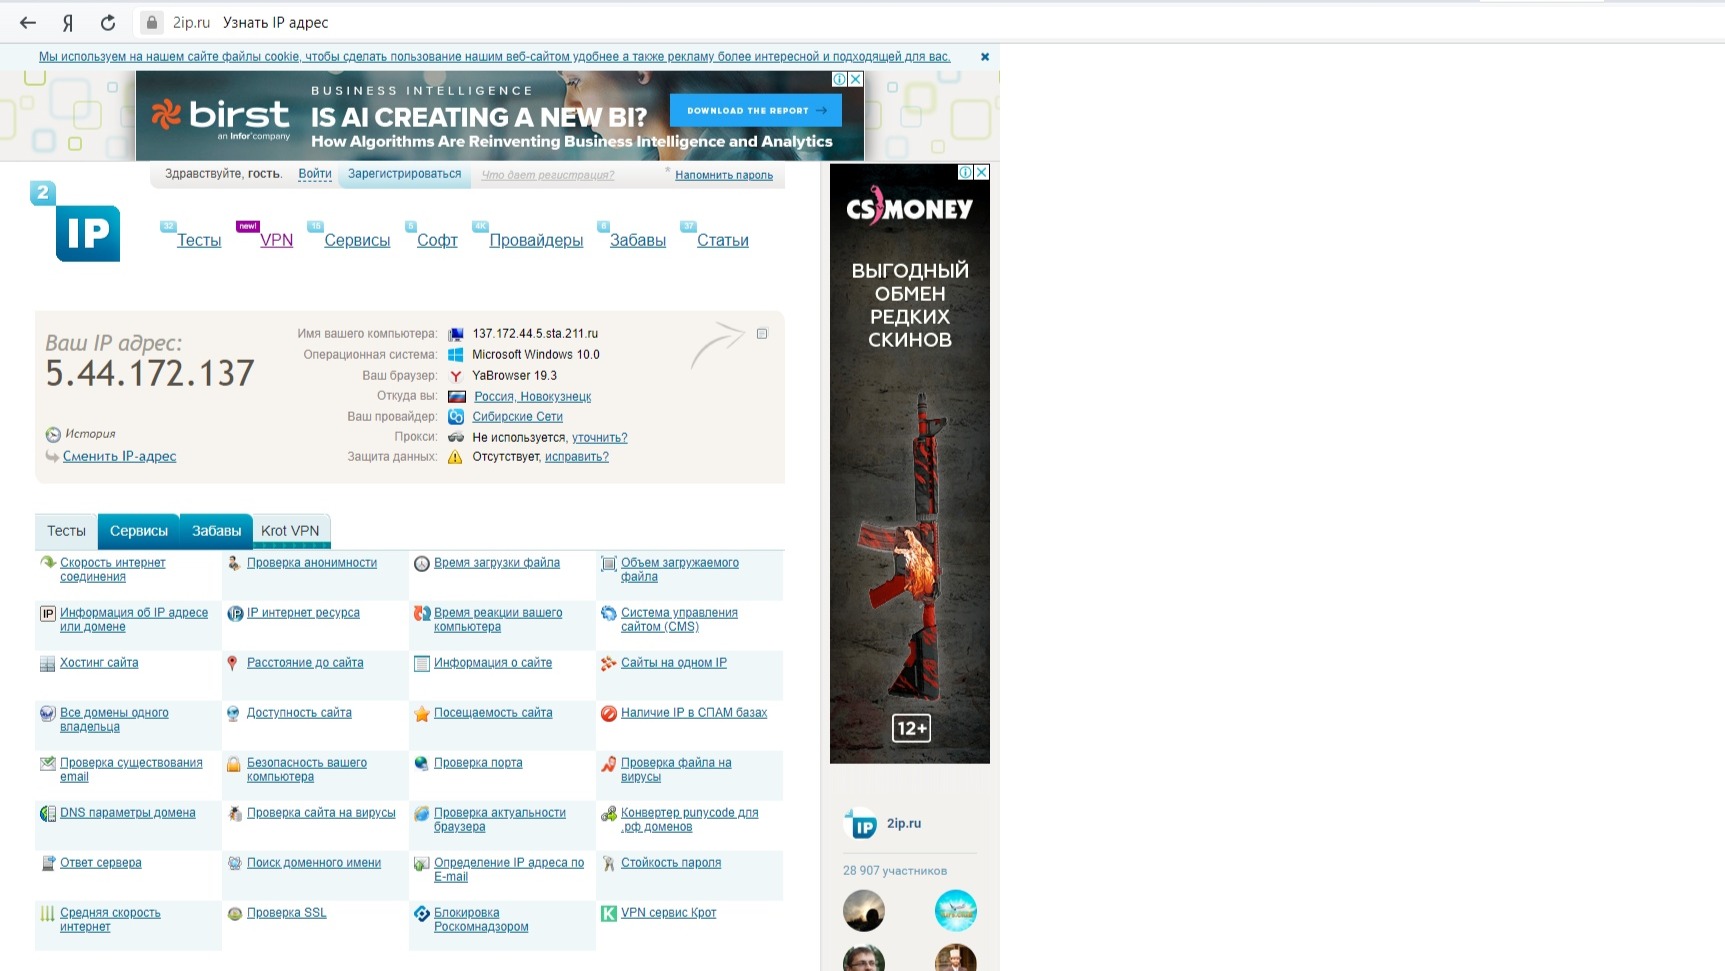1725x971 pixels.
Task: Open the Забавы tab
Action: [216, 531]
